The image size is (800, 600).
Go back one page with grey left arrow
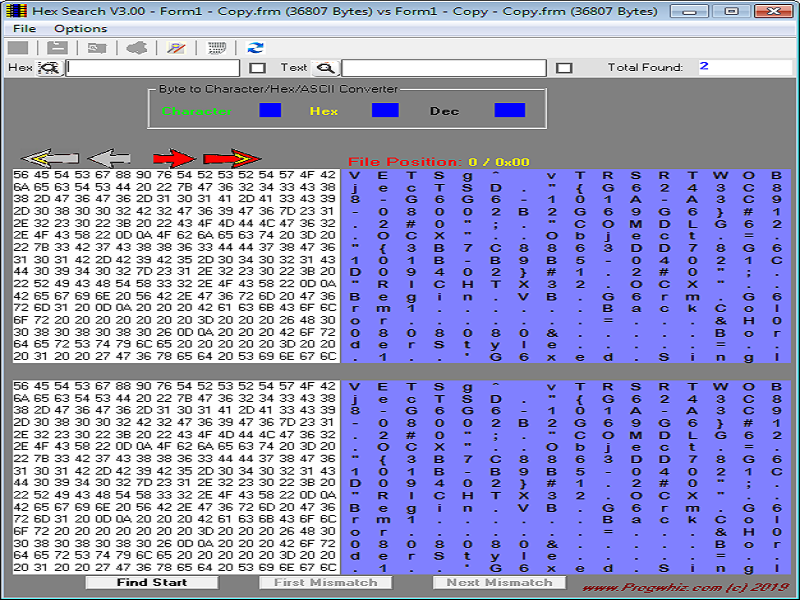[x=109, y=158]
